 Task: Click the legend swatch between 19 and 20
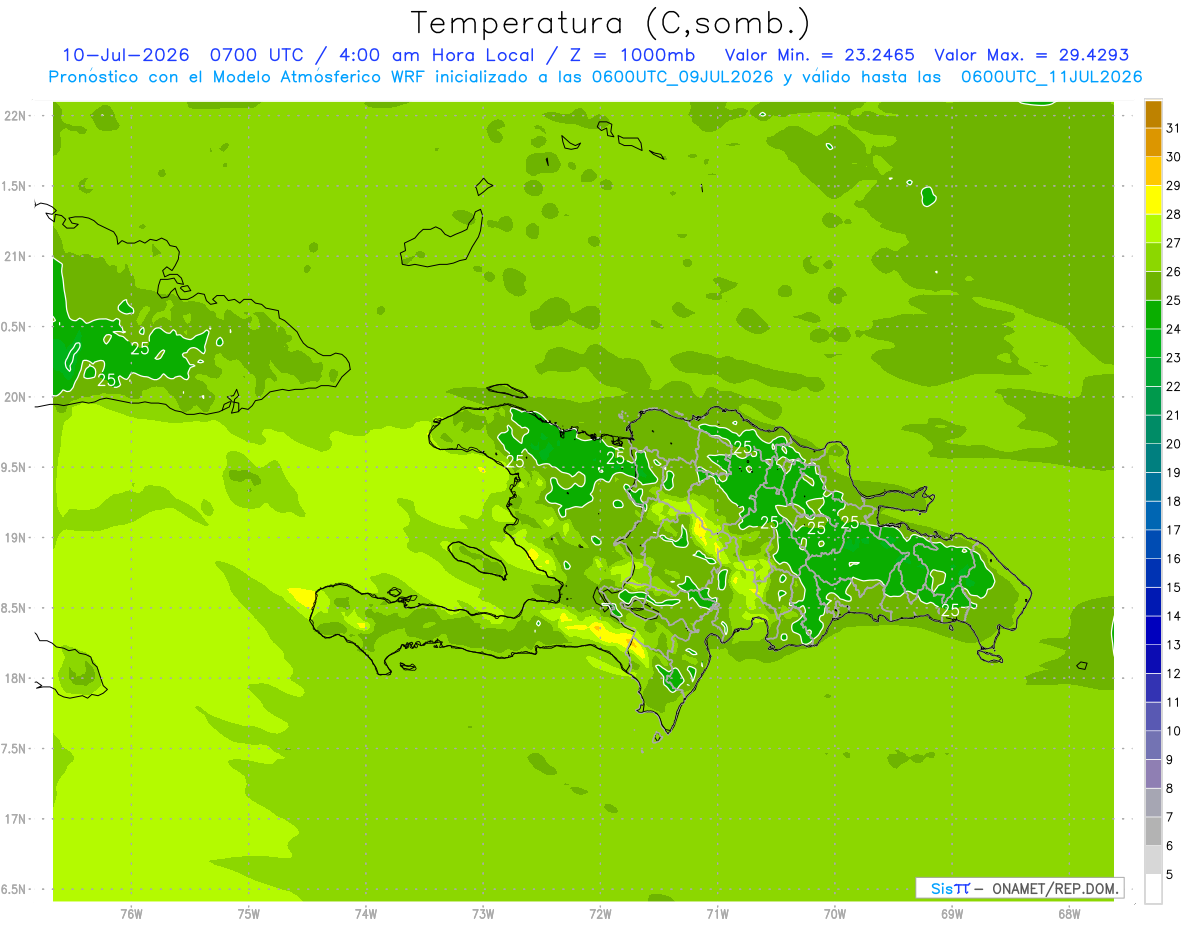click(1153, 458)
